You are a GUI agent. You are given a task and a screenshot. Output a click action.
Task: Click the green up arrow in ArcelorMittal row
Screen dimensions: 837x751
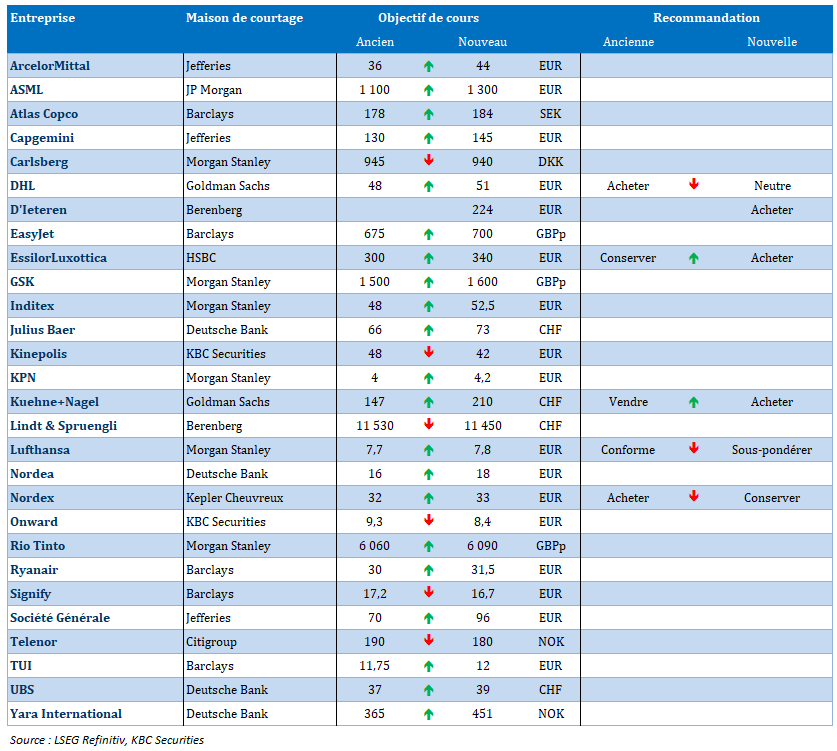pyautogui.click(x=428, y=66)
